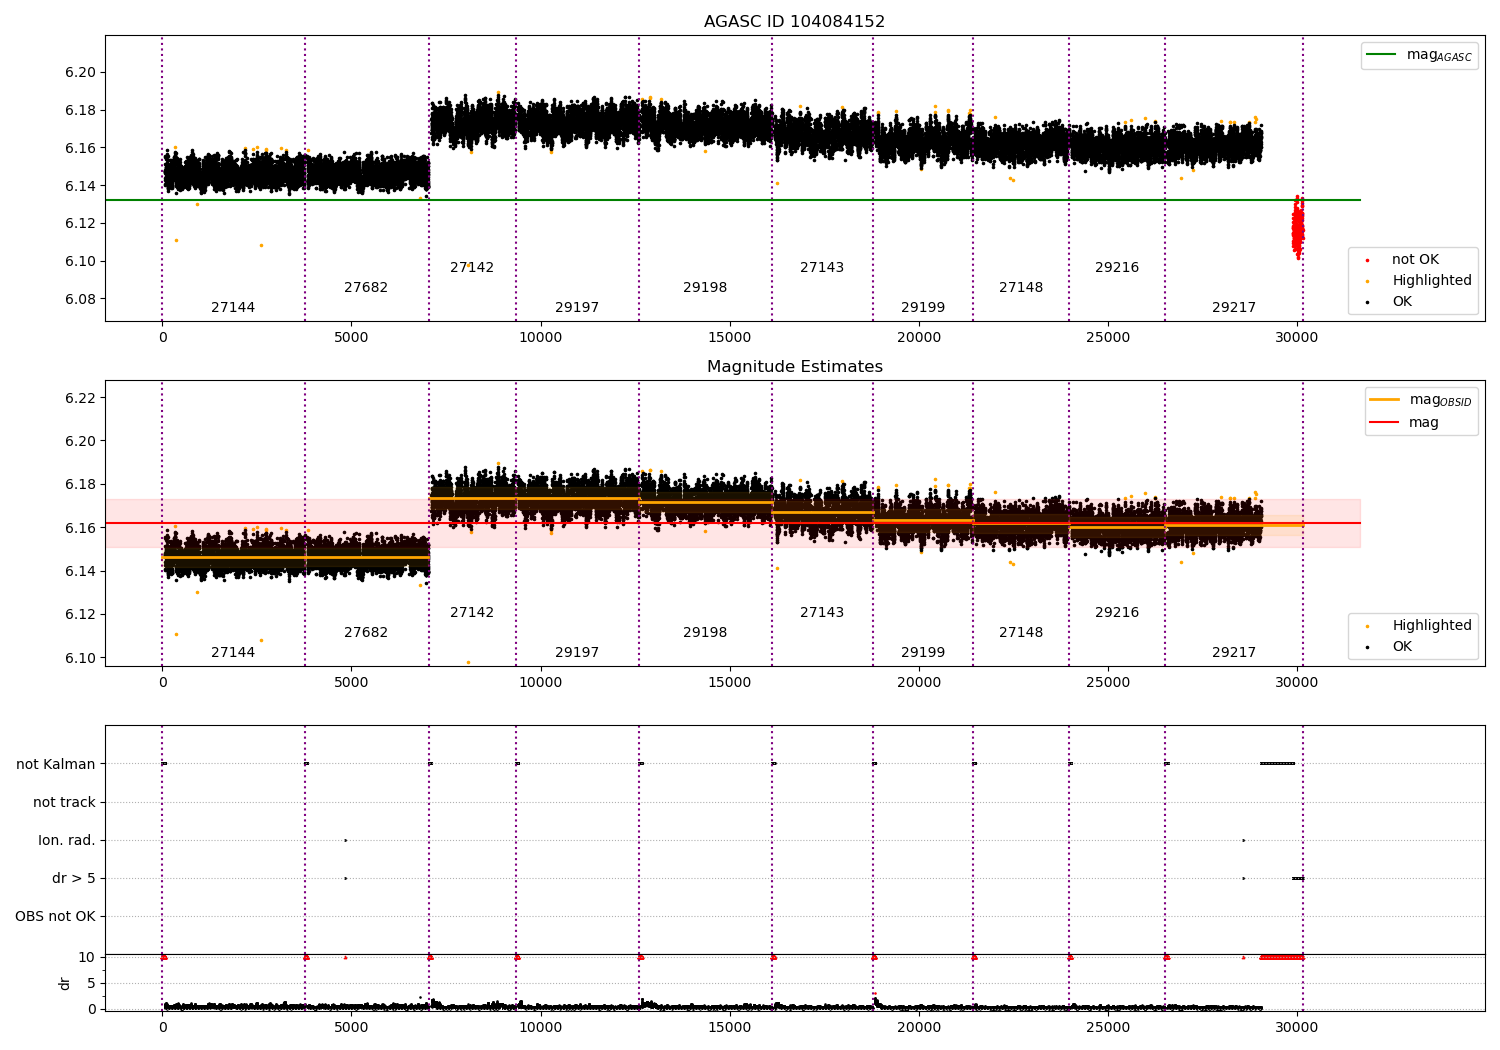The width and height of the screenshot is (1500, 1050).
Task: Click obsid label 27144 in the AGASC ID plot
Action: (233, 308)
